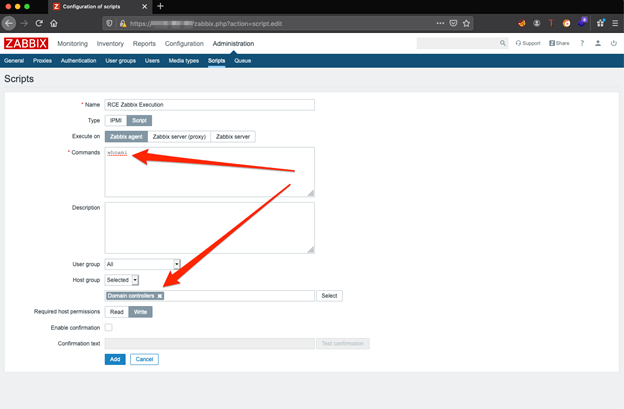Image resolution: width=624 pixels, height=409 pixels.
Task: Open the Firefox hamburger menu
Action: (615, 23)
